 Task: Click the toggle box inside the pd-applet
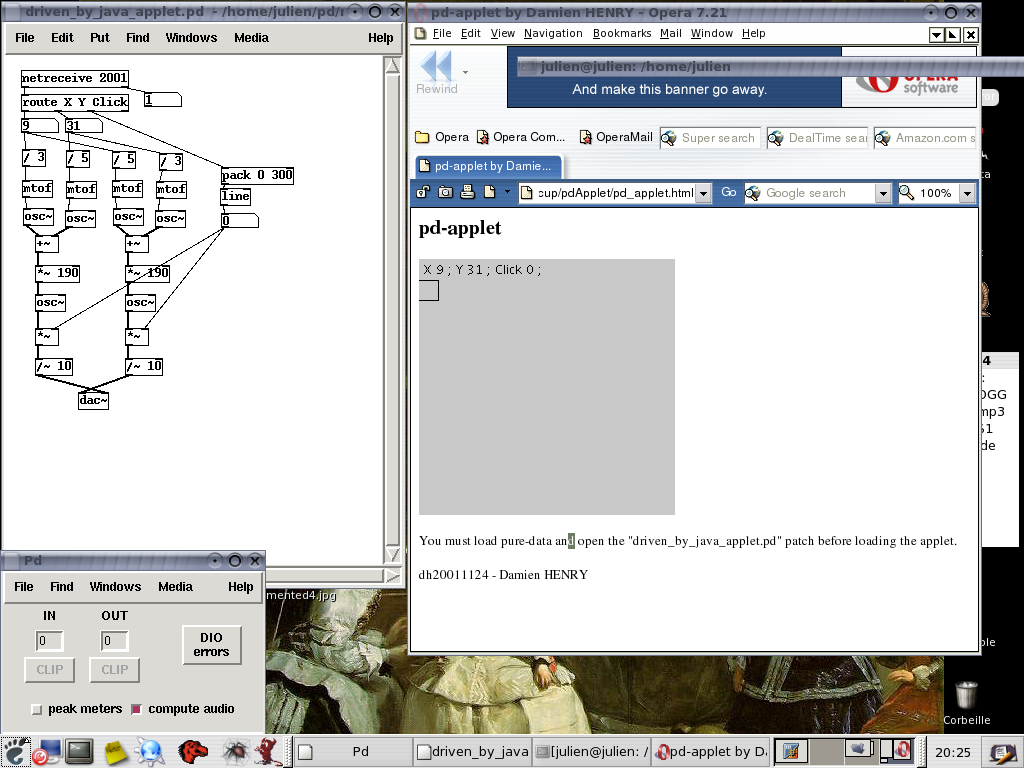[x=428, y=290]
